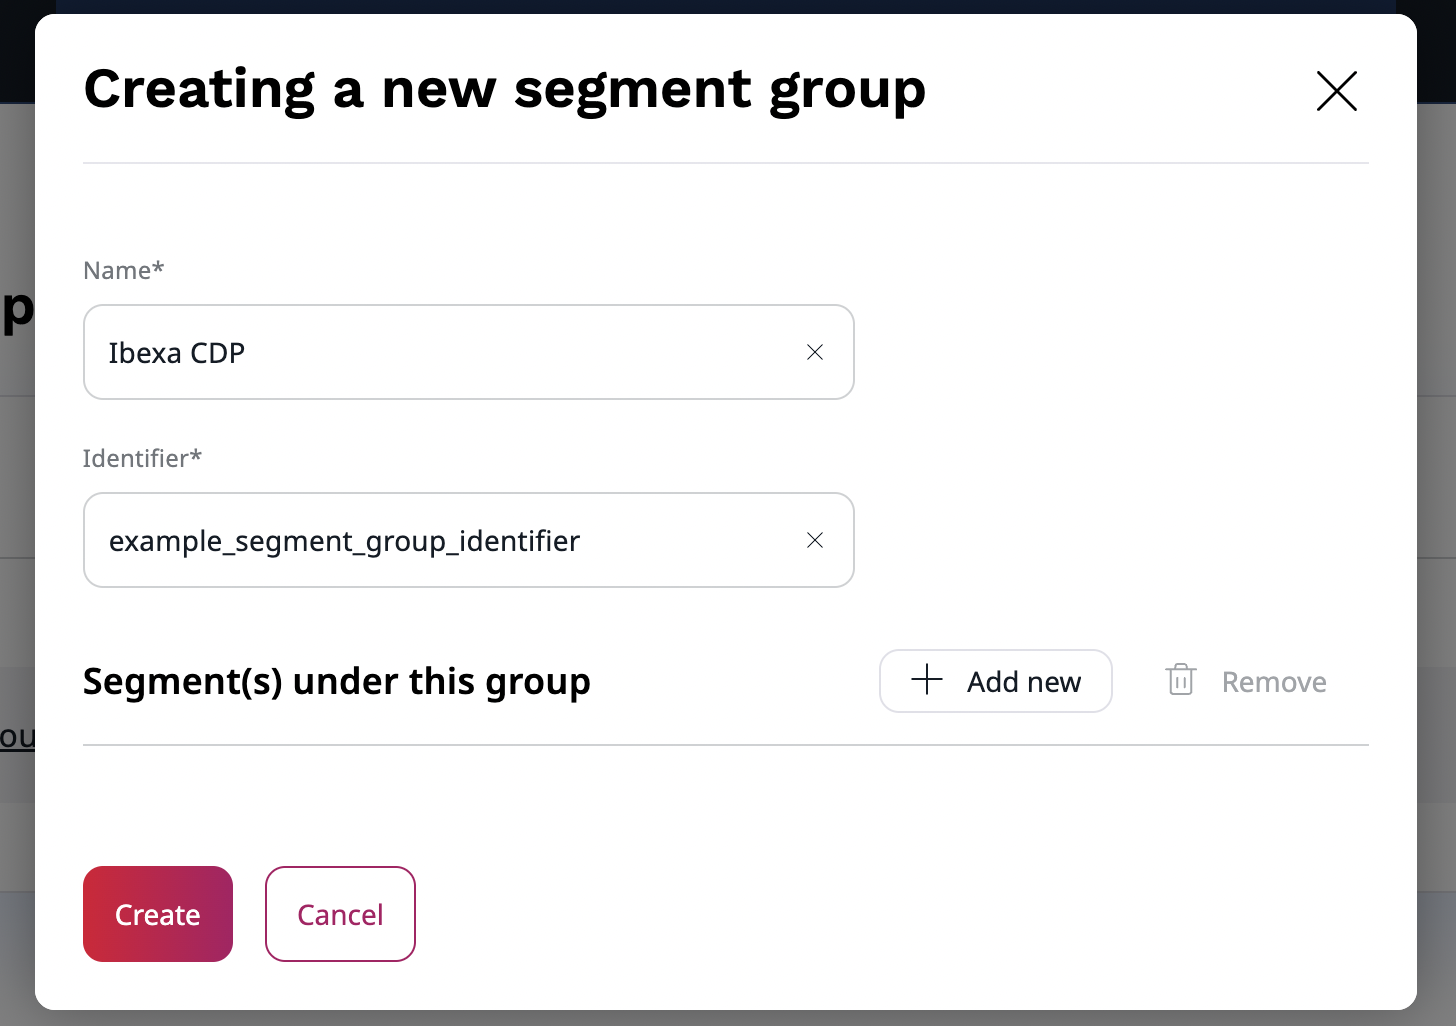Click the dialog title Creating a new segment group
Screen dimensions: 1456x1026
click(x=504, y=89)
